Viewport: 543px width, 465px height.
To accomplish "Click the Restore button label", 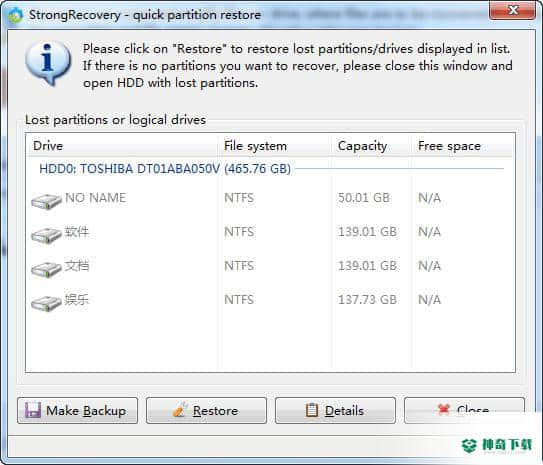I will click(x=215, y=411).
